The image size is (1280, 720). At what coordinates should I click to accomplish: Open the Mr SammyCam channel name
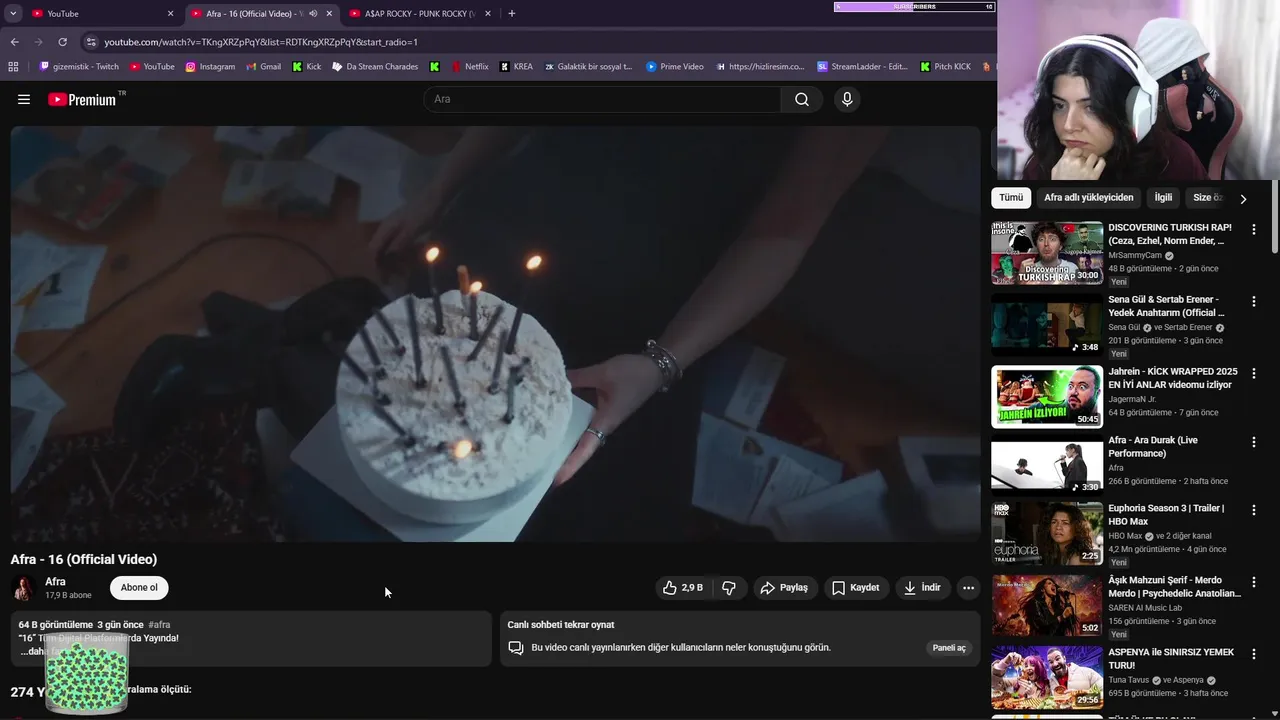pyautogui.click(x=1135, y=255)
